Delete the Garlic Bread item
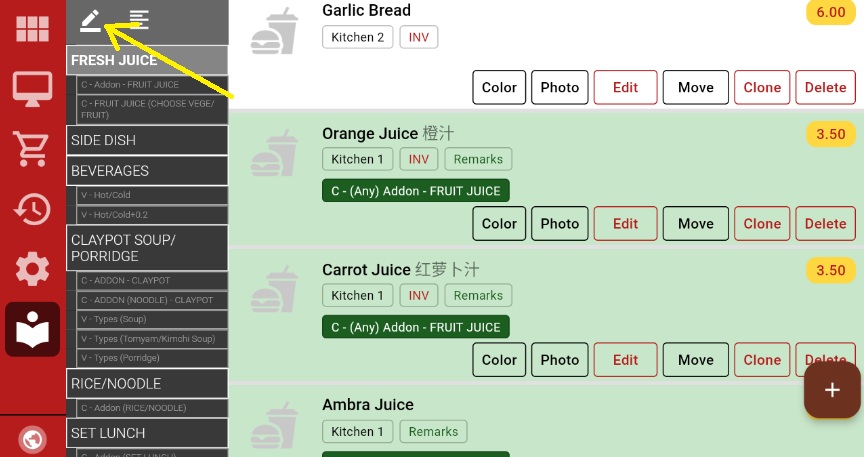 tap(825, 87)
